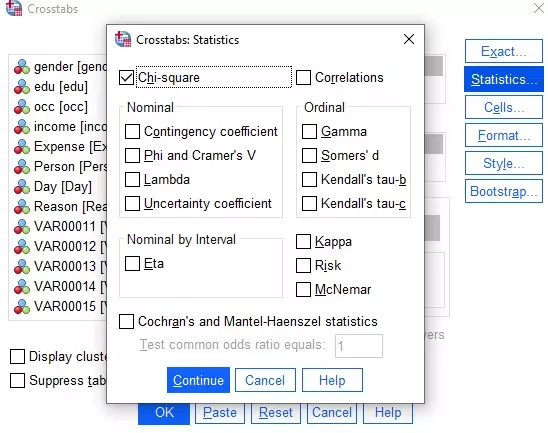Click Help in the Crosstabs window
548x433 pixels.
(x=388, y=413)
